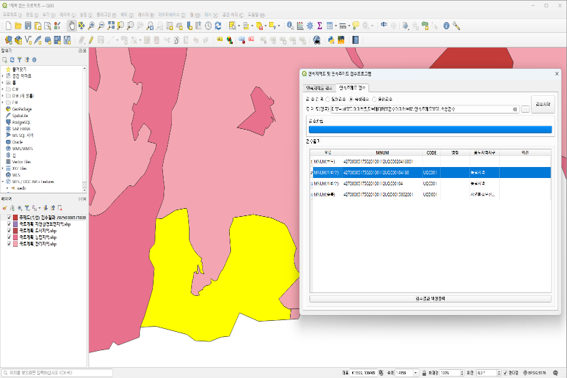Select the Identify Features info tool

290,26
